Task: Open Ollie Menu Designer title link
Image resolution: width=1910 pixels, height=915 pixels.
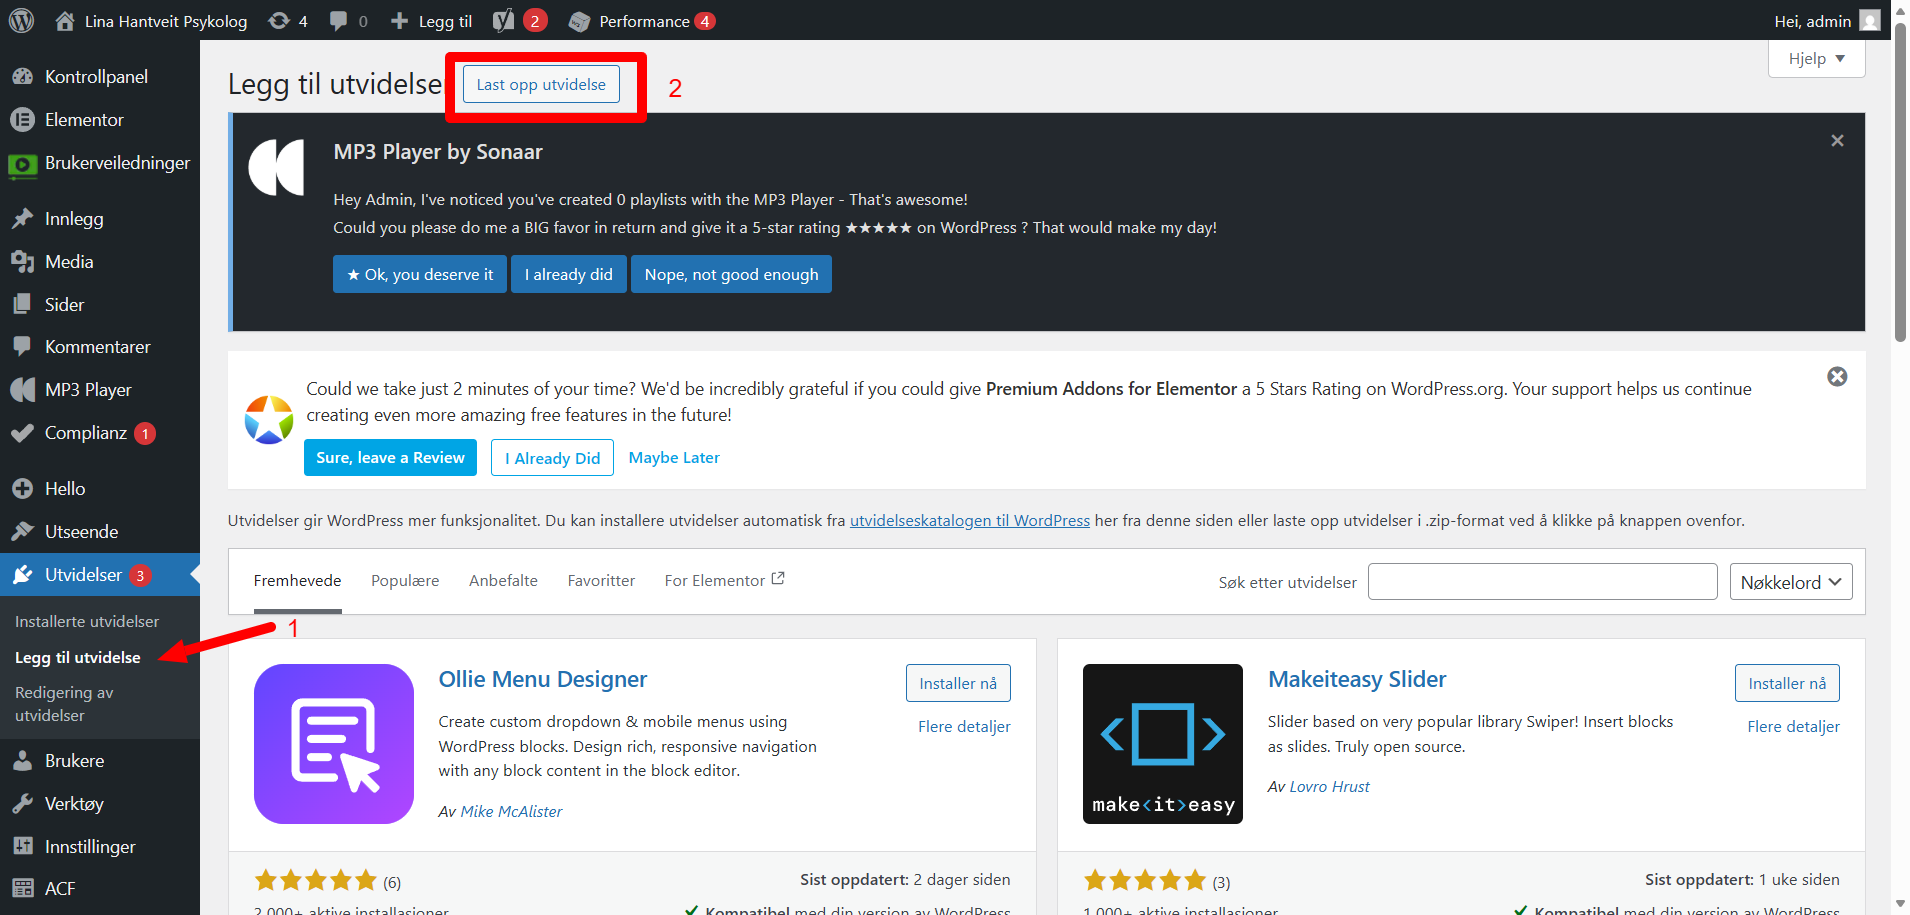Action: [x=543, y=680]
